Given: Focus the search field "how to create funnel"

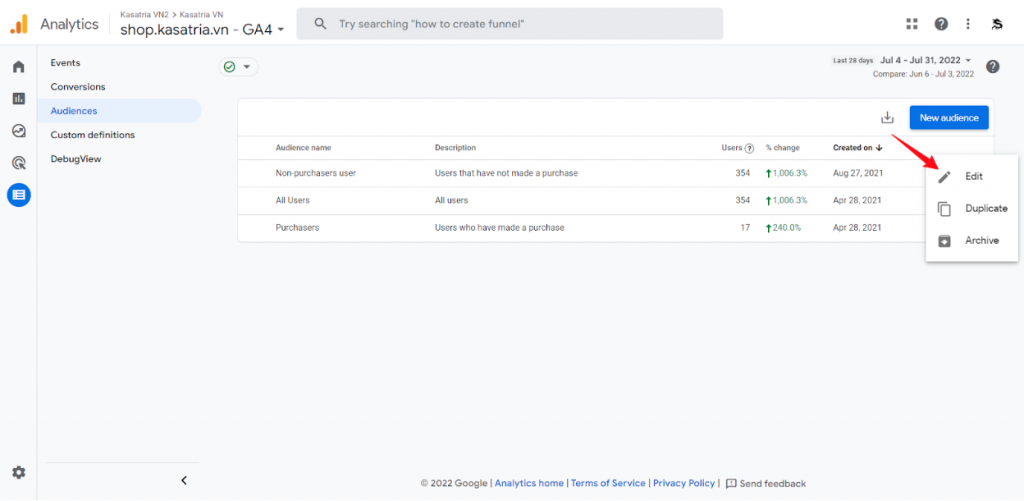Looking at the screenshot, I should tap(509, 24).
